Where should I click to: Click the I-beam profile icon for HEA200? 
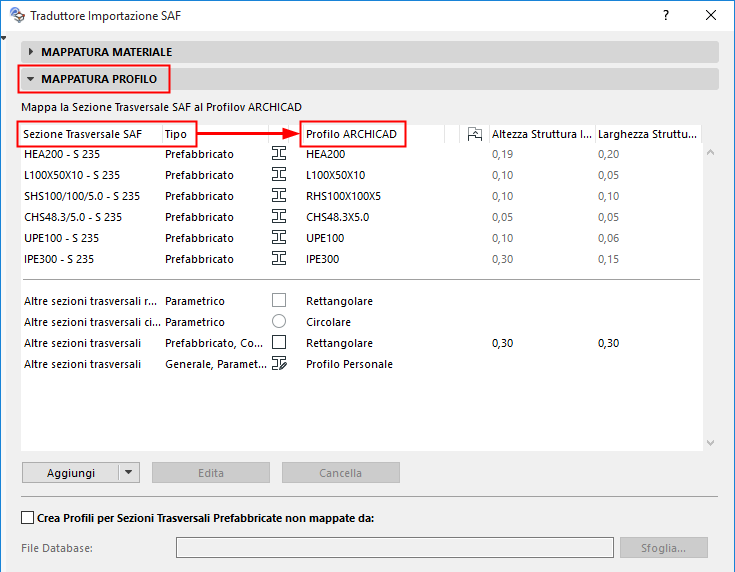pos(279,153)
